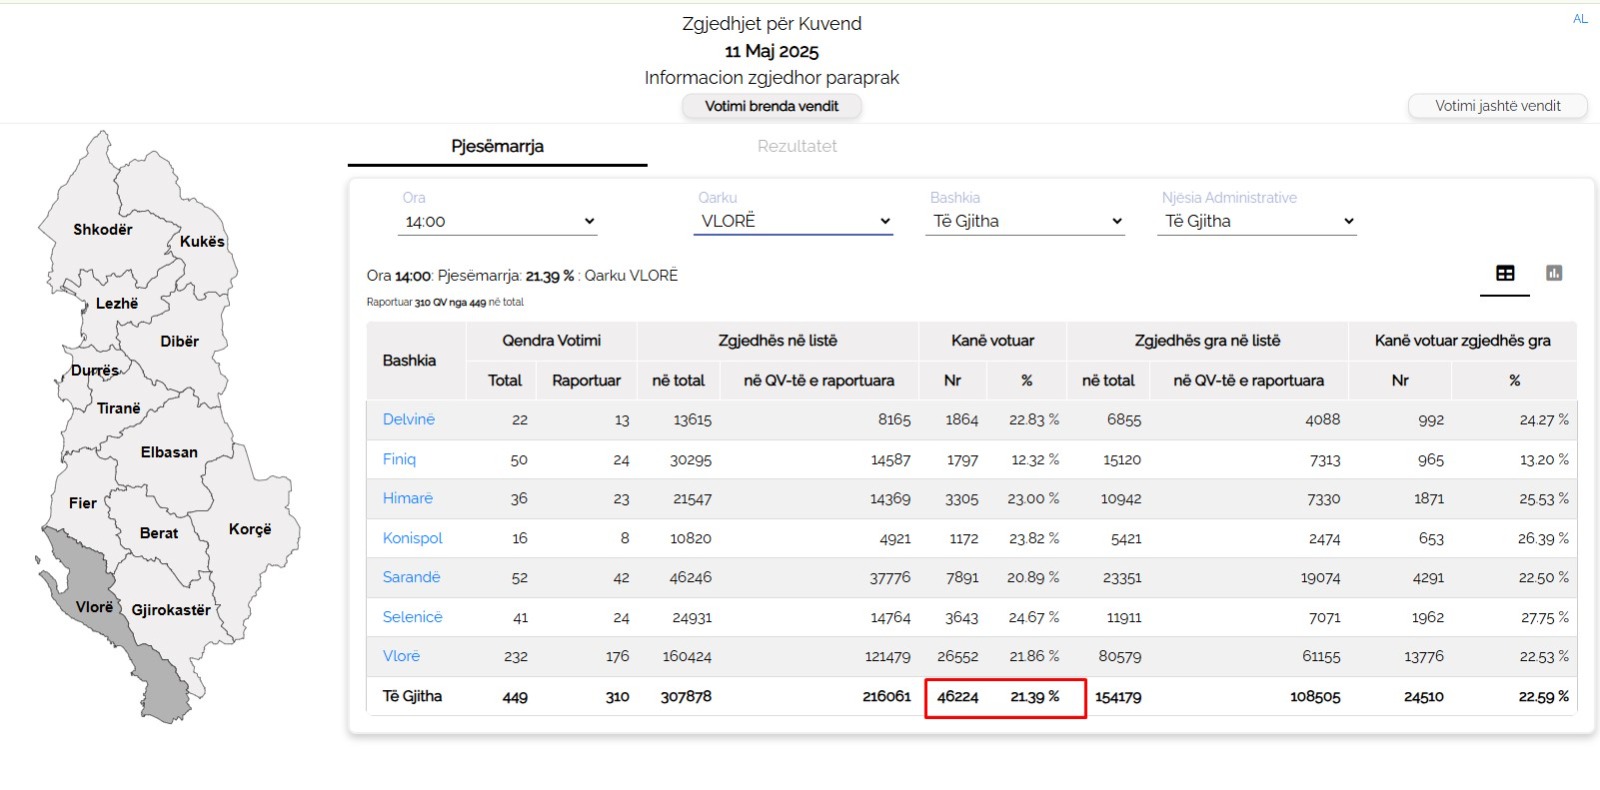Open the Delvinë municipality link
The height and width of the screenshot is (790, 1600).
click(408, 419)
